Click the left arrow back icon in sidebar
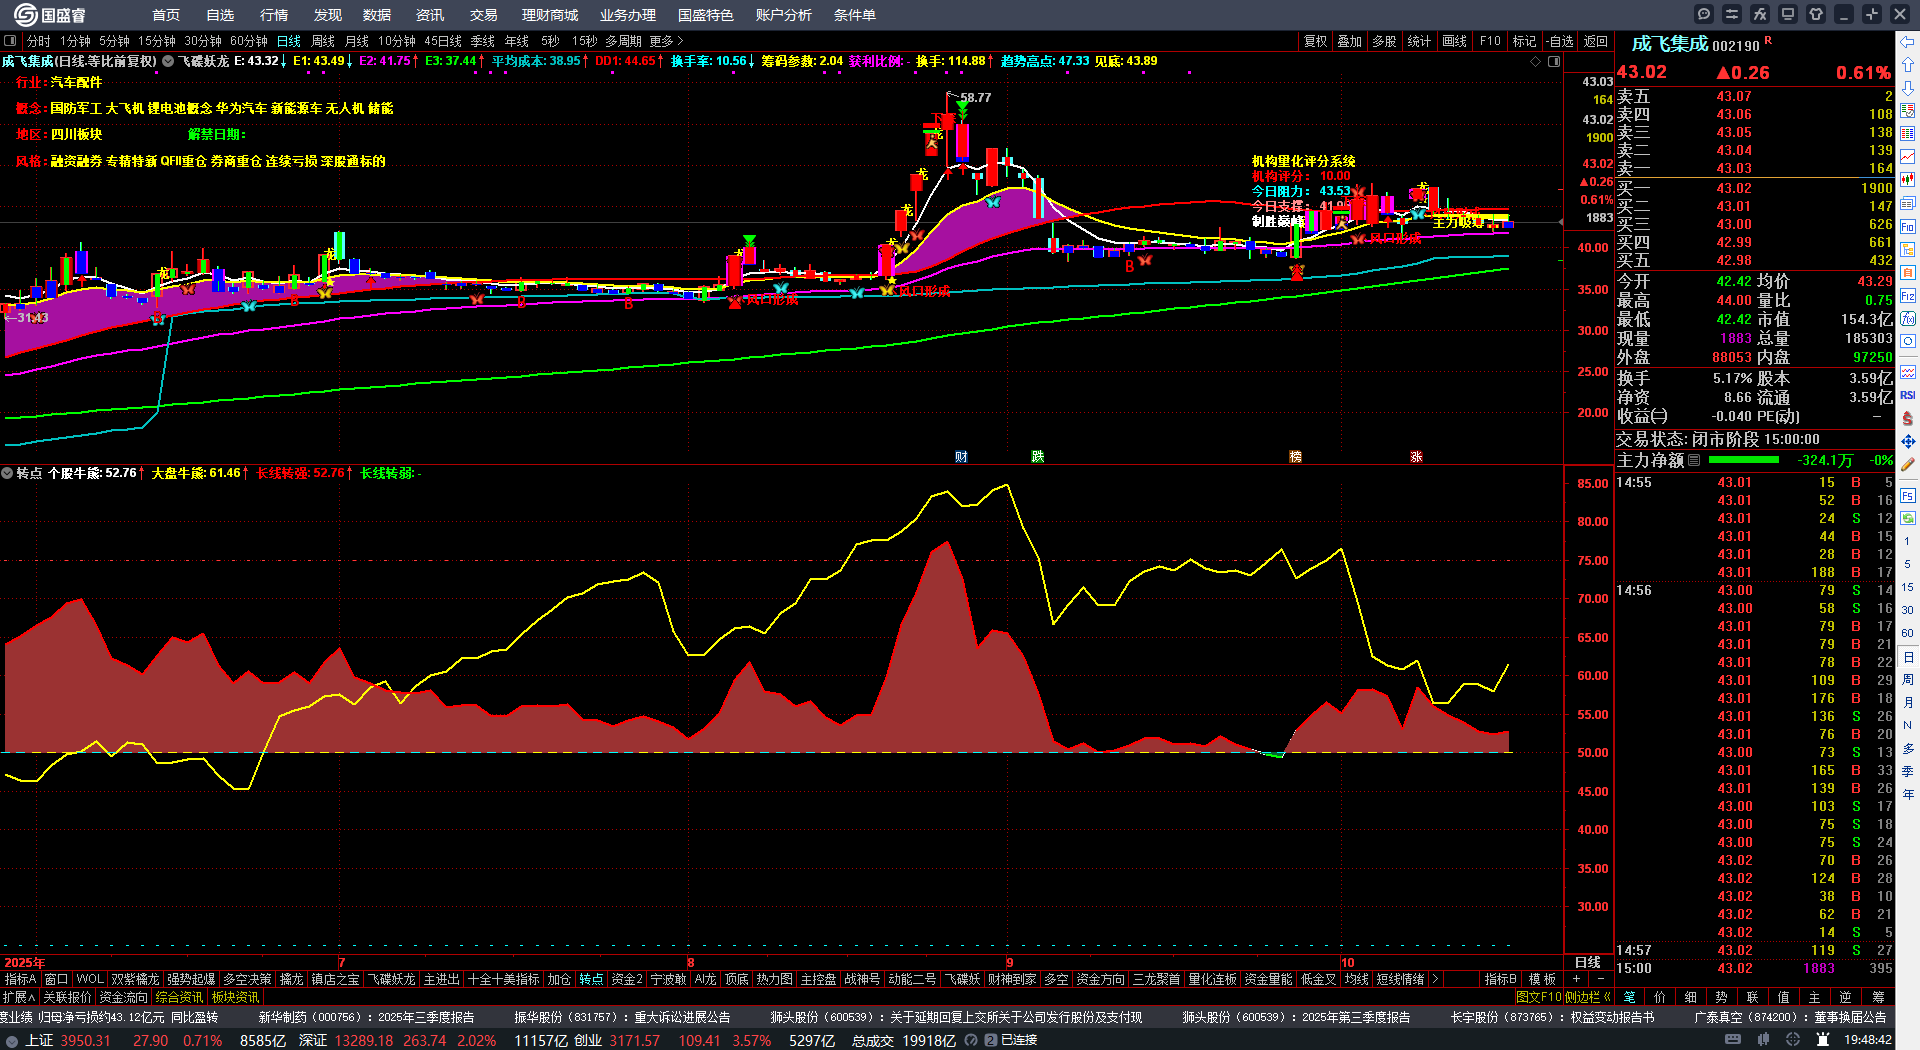 pos(1908,42)
